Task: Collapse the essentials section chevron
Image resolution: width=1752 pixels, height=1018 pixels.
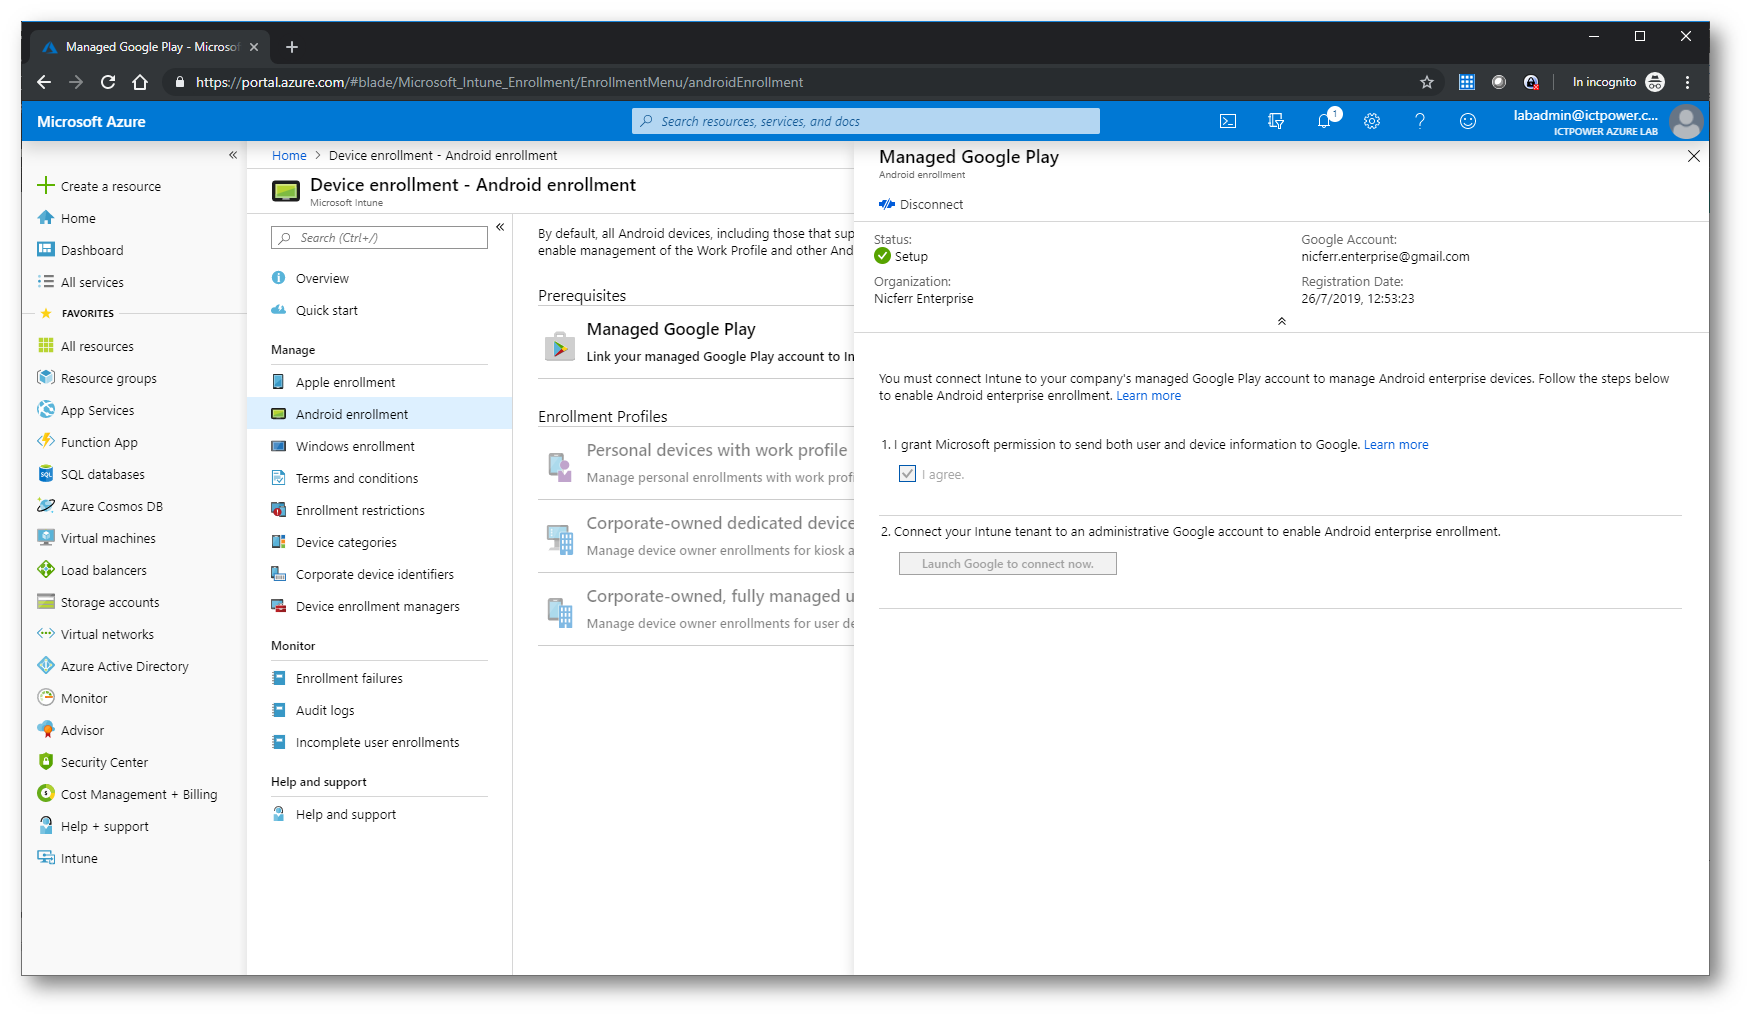Action: pos(1281,321)
